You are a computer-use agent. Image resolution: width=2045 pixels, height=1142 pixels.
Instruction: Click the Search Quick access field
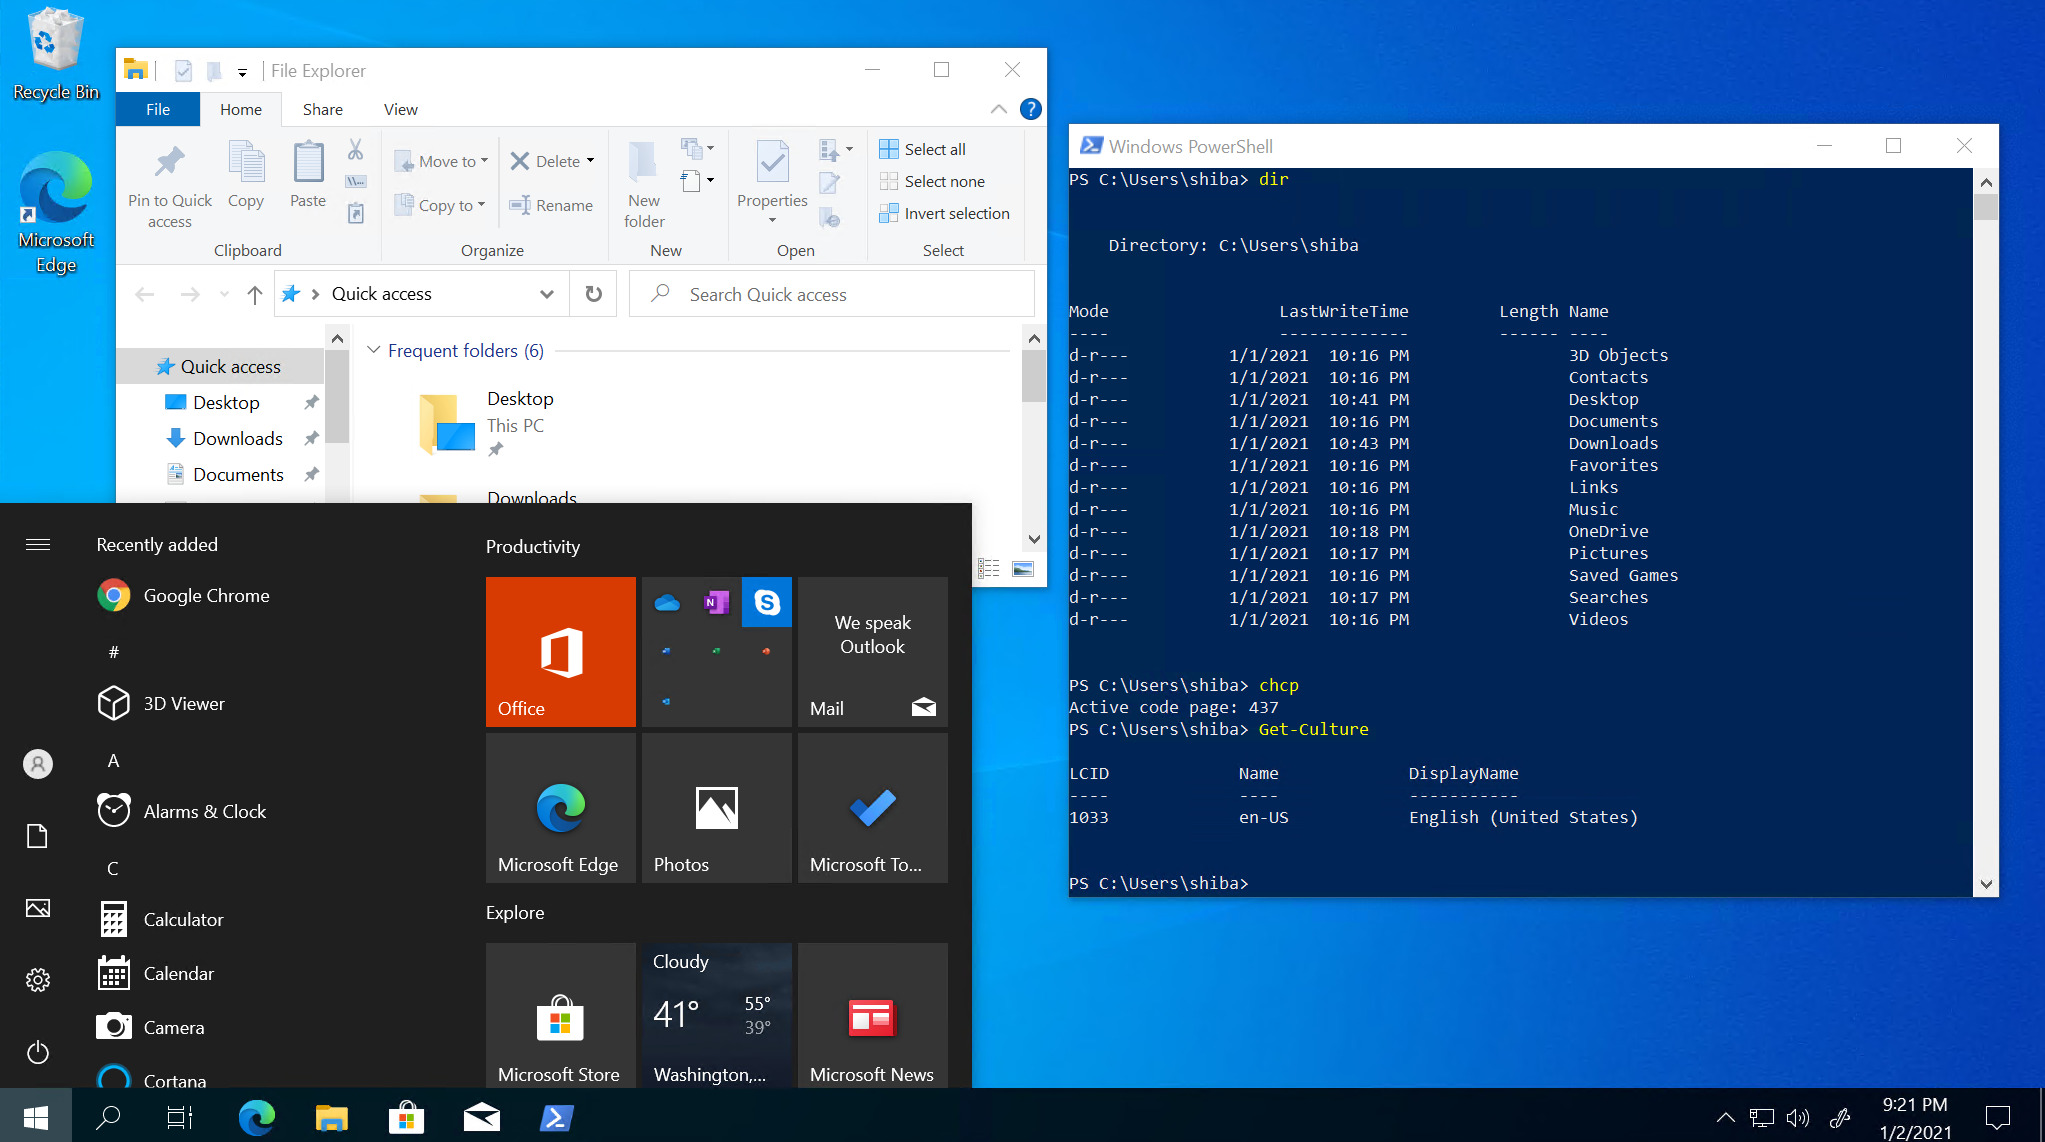pos(832,294)
